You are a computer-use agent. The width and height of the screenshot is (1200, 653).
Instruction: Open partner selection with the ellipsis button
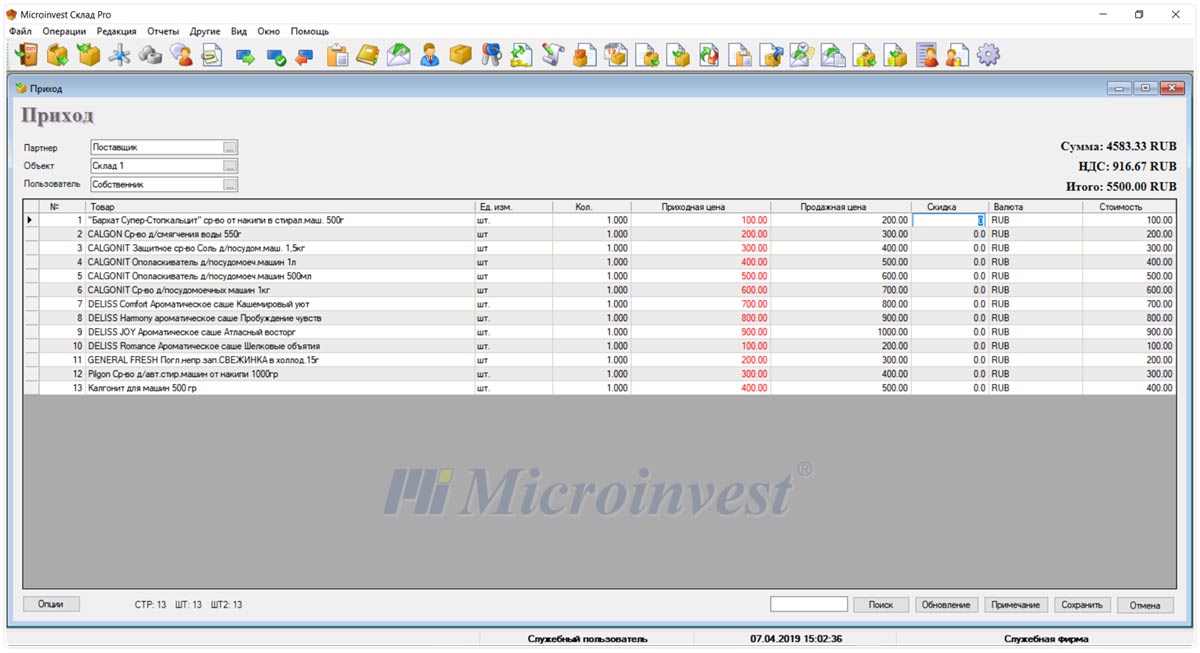[230, 148]
